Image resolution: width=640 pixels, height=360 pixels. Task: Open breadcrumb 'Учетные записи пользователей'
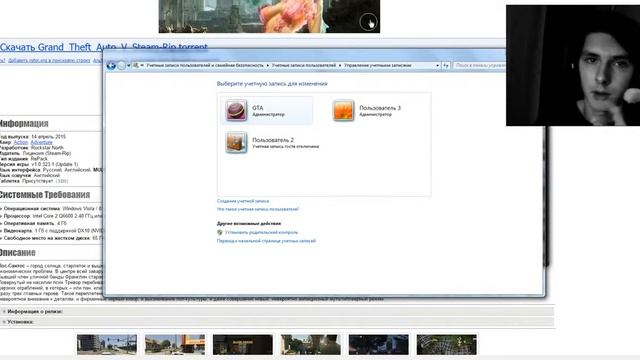pyautogui.click(x=304, y=65)
